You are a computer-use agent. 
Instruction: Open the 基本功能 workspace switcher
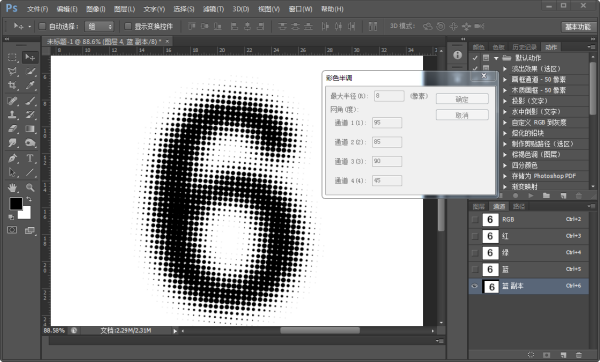coord(578,26)
